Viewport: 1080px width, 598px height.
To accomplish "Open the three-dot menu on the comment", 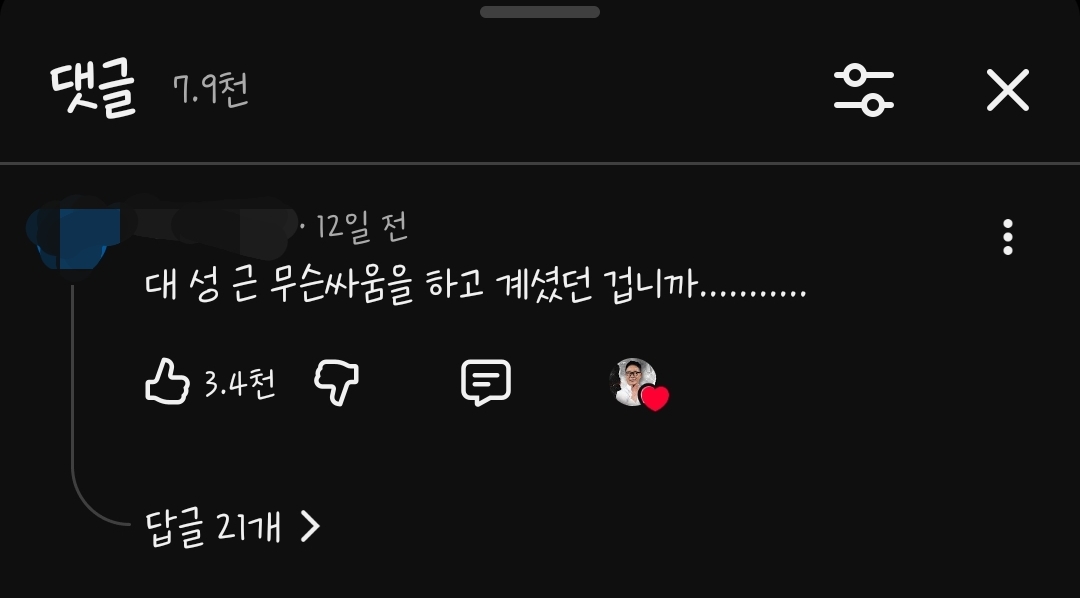I will pyautogui.click(x=1008, y=237).
